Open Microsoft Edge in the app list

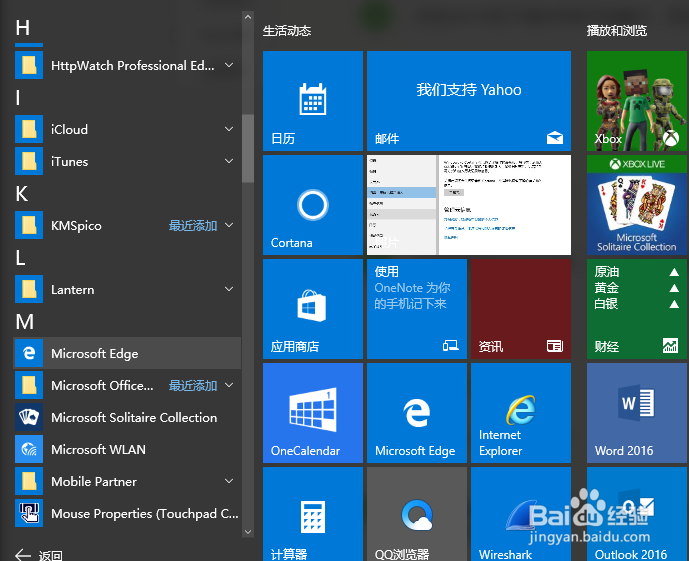click(x=127, y=353)
